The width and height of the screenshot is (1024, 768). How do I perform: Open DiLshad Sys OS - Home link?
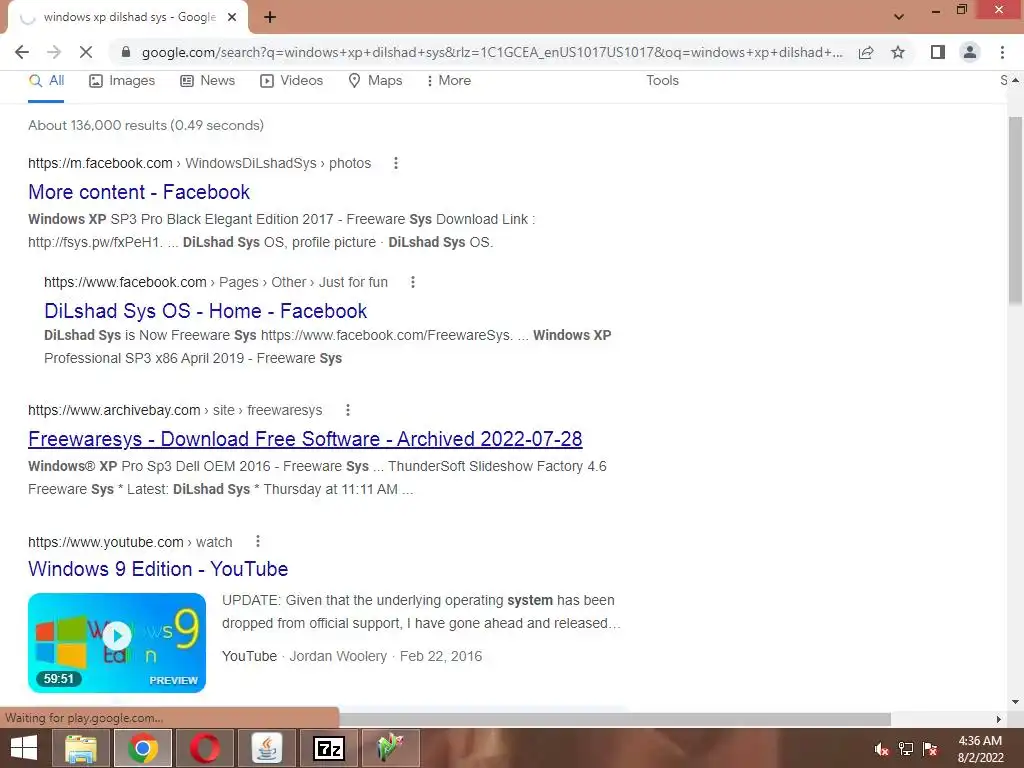(206, 311)
